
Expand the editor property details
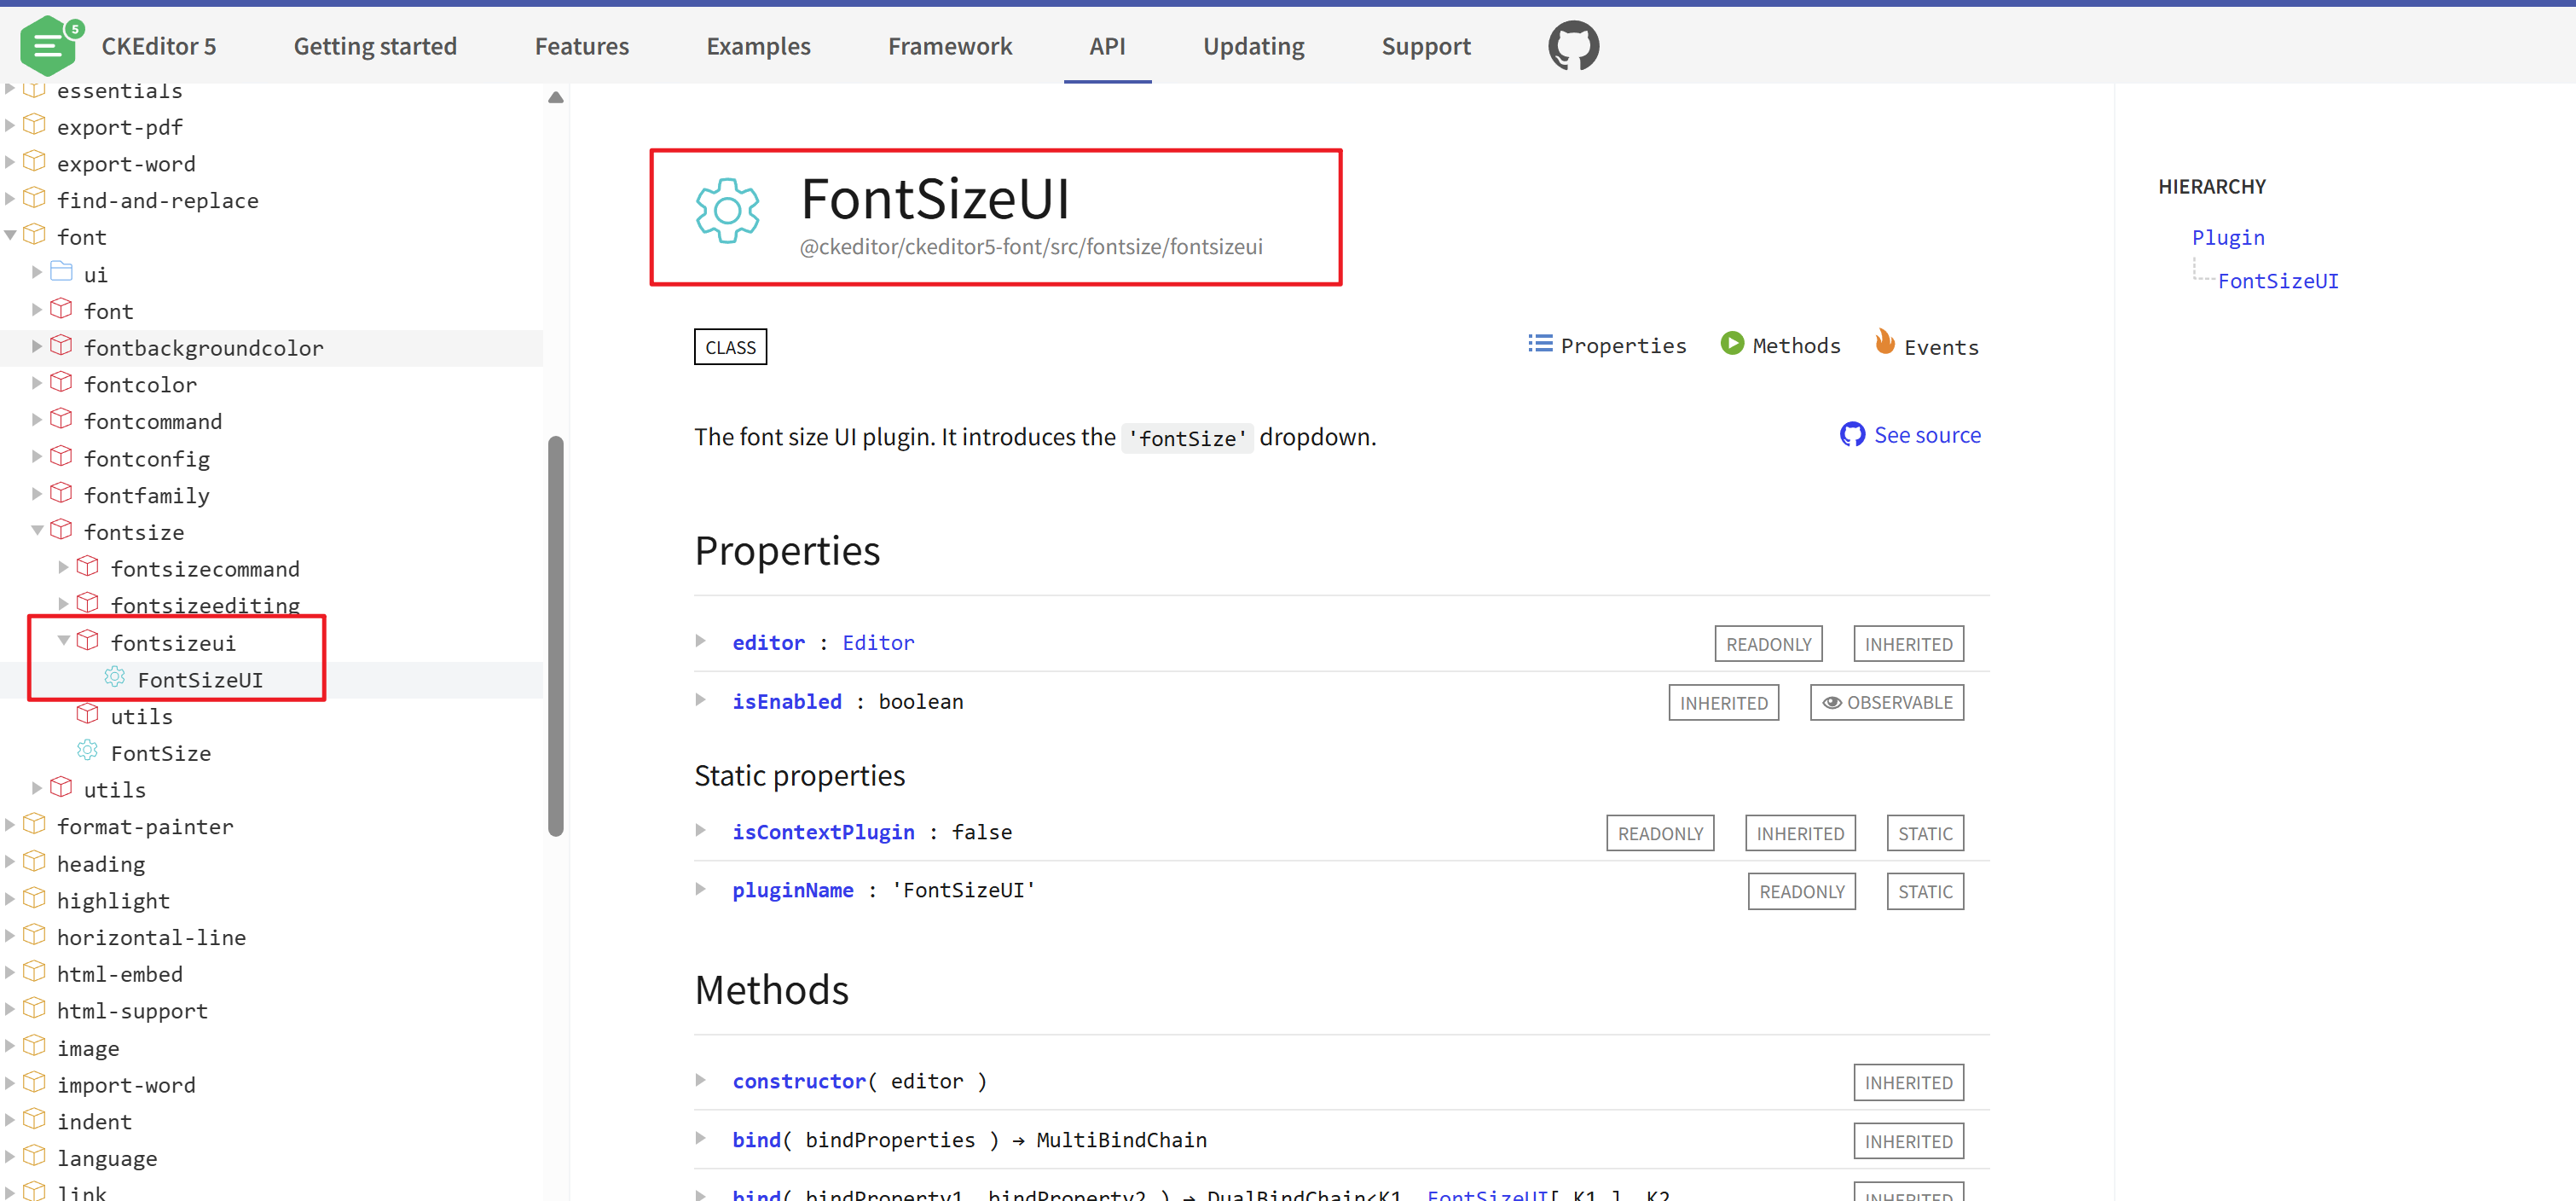(701, 642)
